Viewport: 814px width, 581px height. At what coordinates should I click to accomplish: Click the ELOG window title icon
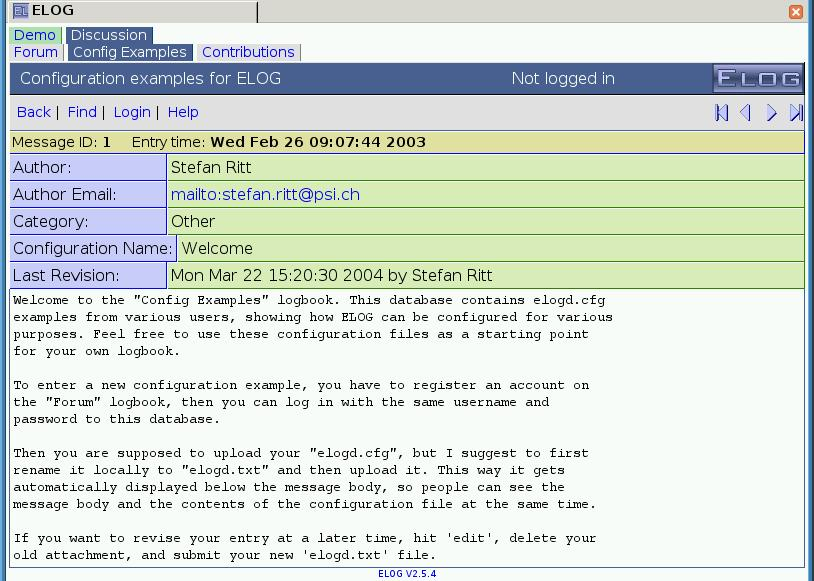pos(21,10)
